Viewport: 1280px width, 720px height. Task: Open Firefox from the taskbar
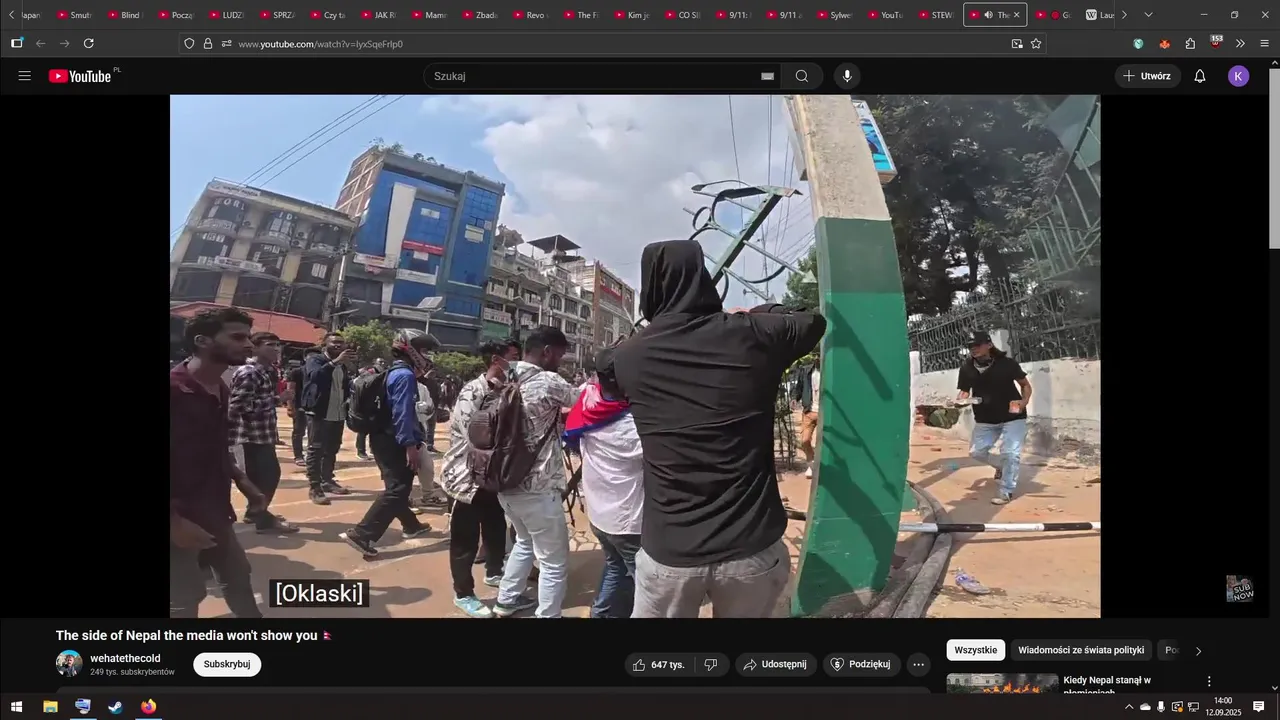pyautogui.click(x=149, y=707)
